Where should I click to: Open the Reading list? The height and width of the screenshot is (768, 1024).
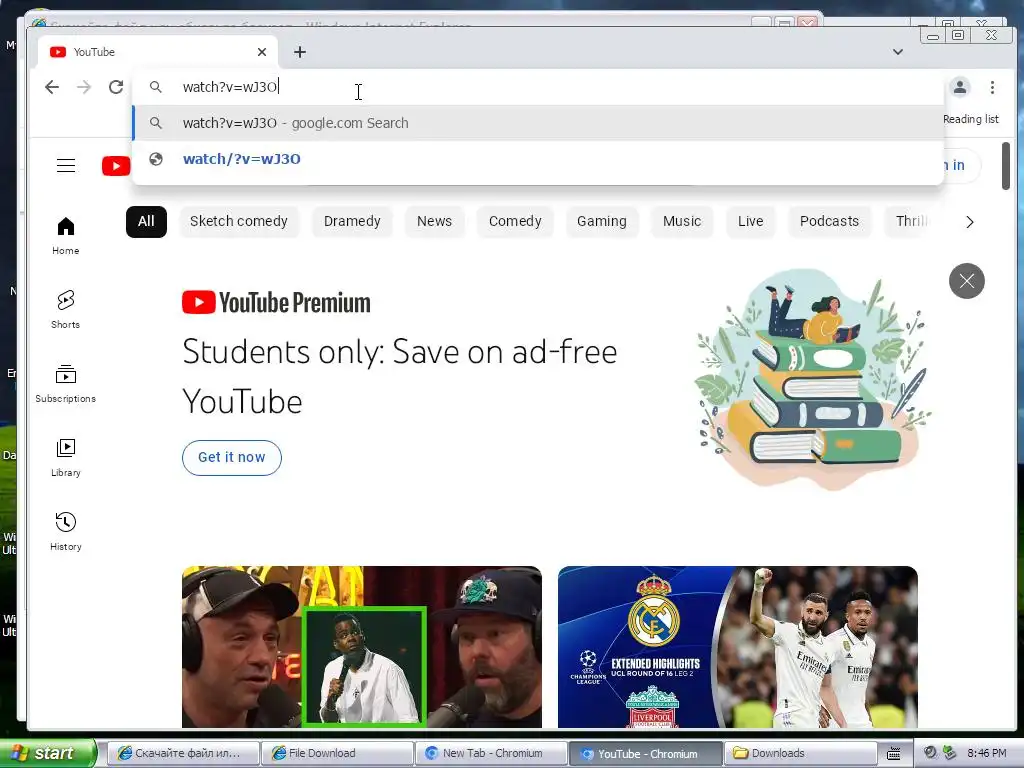point(970,119)
